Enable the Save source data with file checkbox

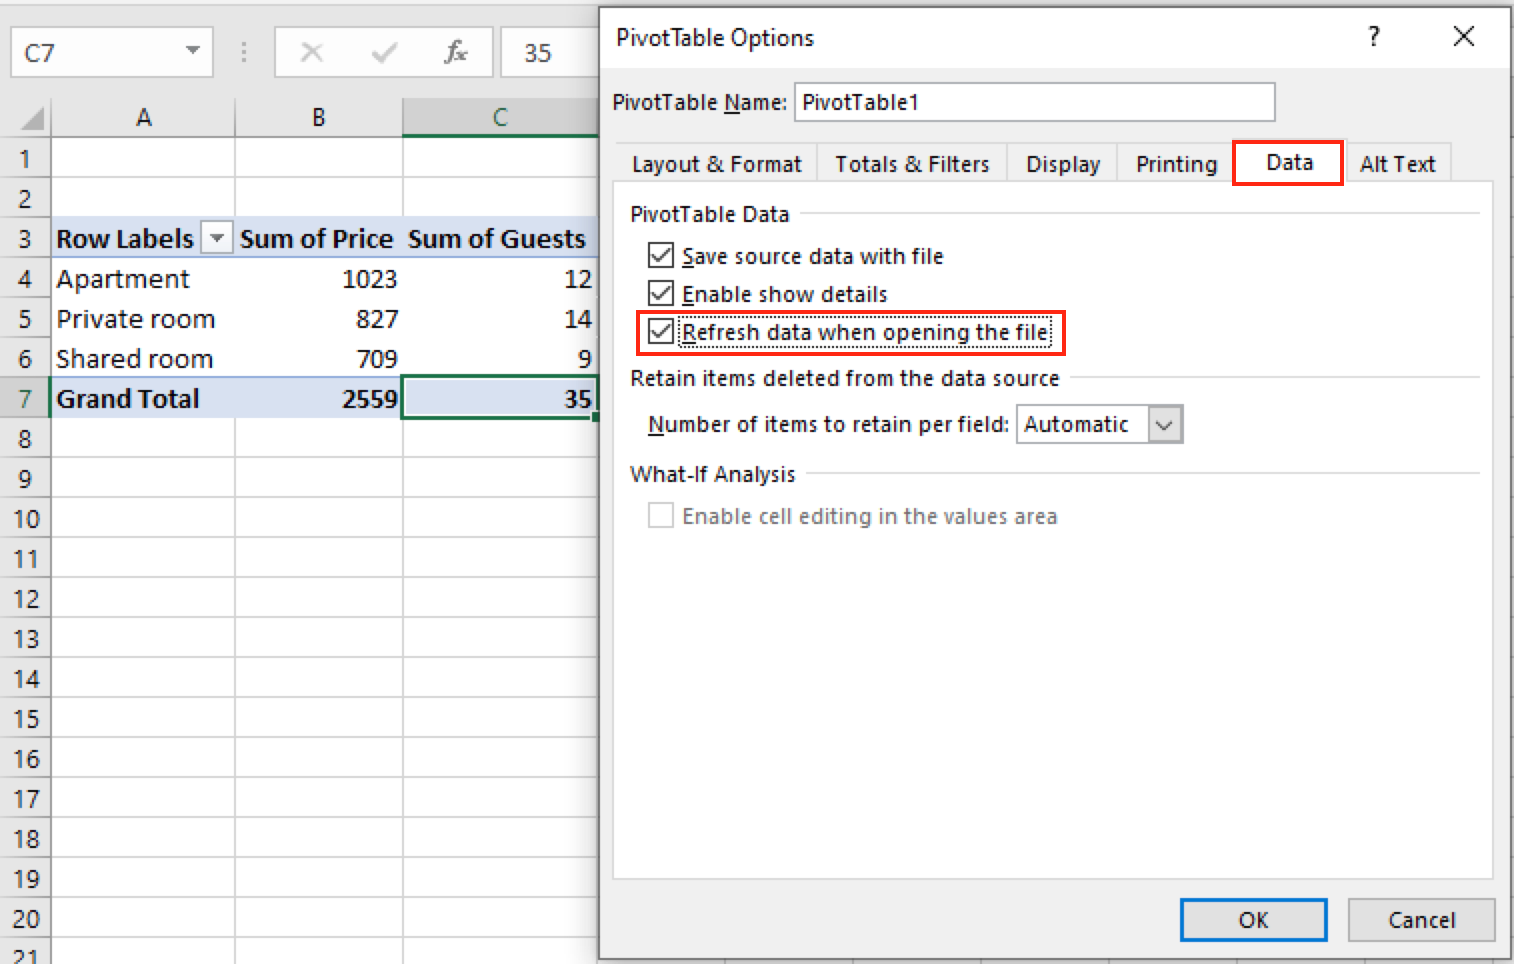pyautogui.click(x=660, y=255)
